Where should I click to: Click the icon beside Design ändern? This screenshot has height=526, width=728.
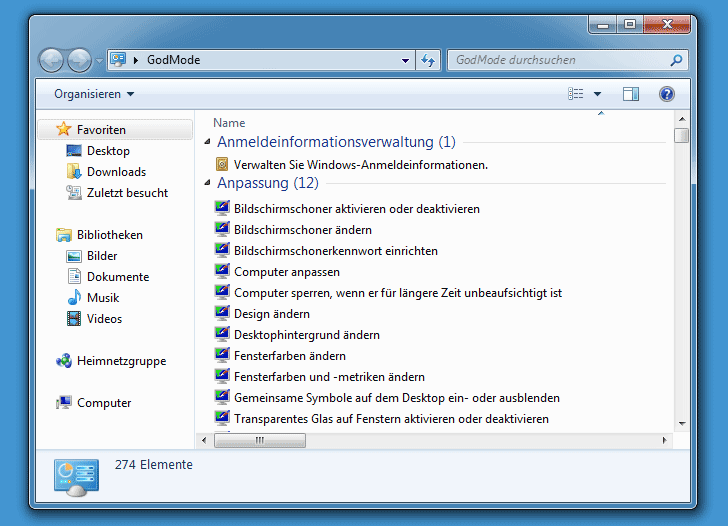[222, 313]
